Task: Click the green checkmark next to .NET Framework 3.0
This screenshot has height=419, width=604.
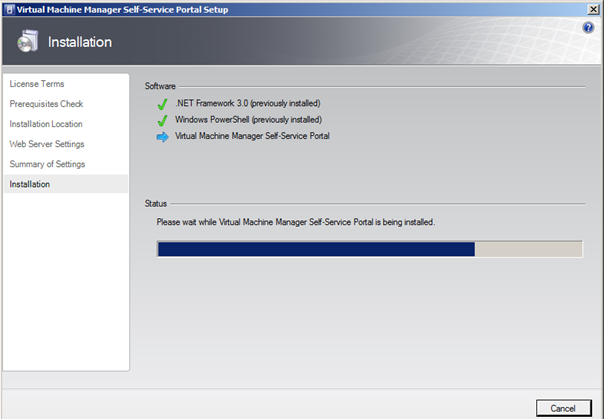Action: (163, 104)
